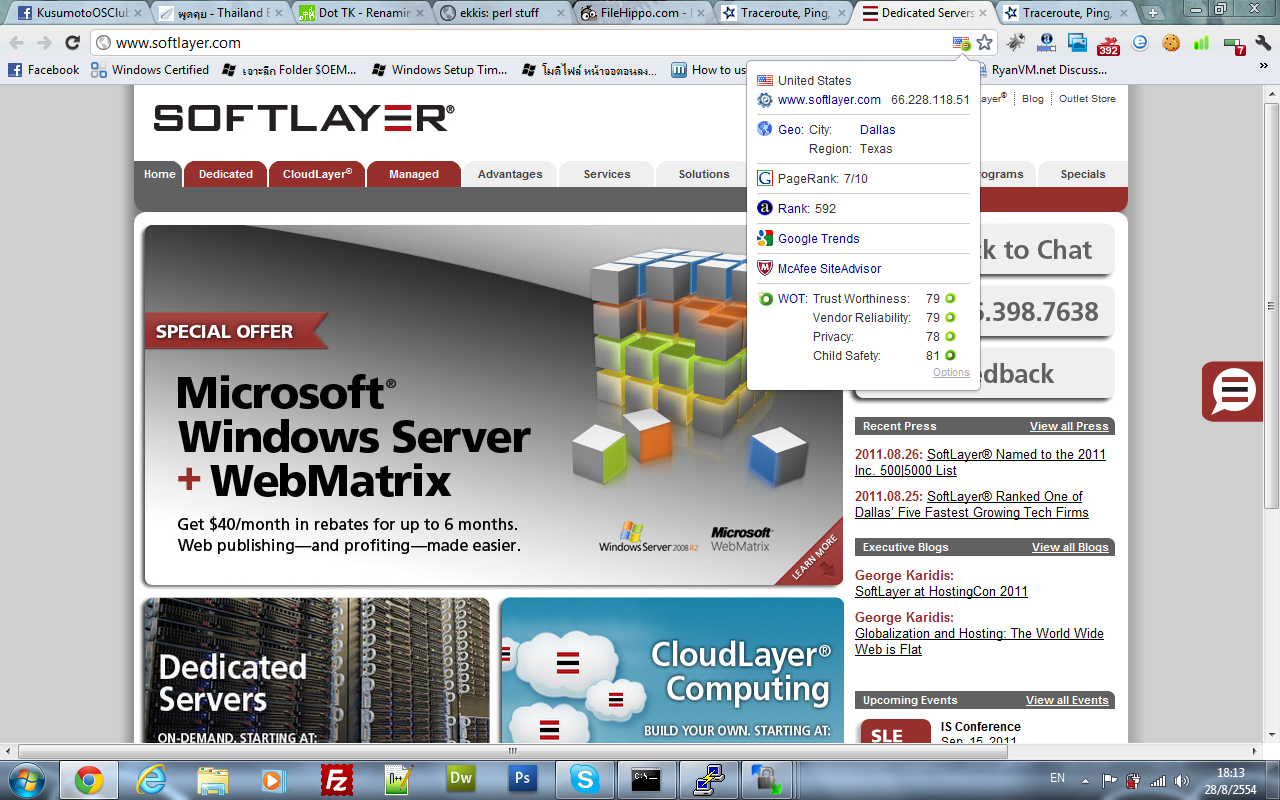
Task: Launch FileZilla from the taskbar
Action: coord(337,779)
